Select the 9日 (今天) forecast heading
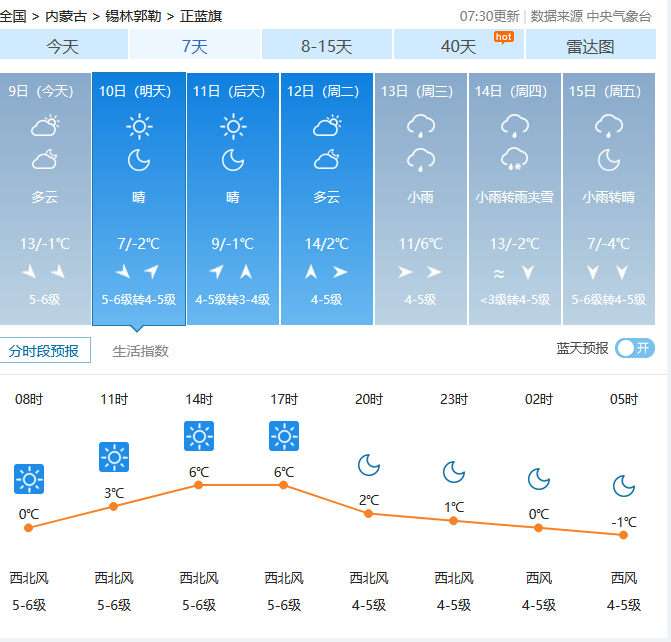This screenshot has height=642, width=671. point(41,91)
